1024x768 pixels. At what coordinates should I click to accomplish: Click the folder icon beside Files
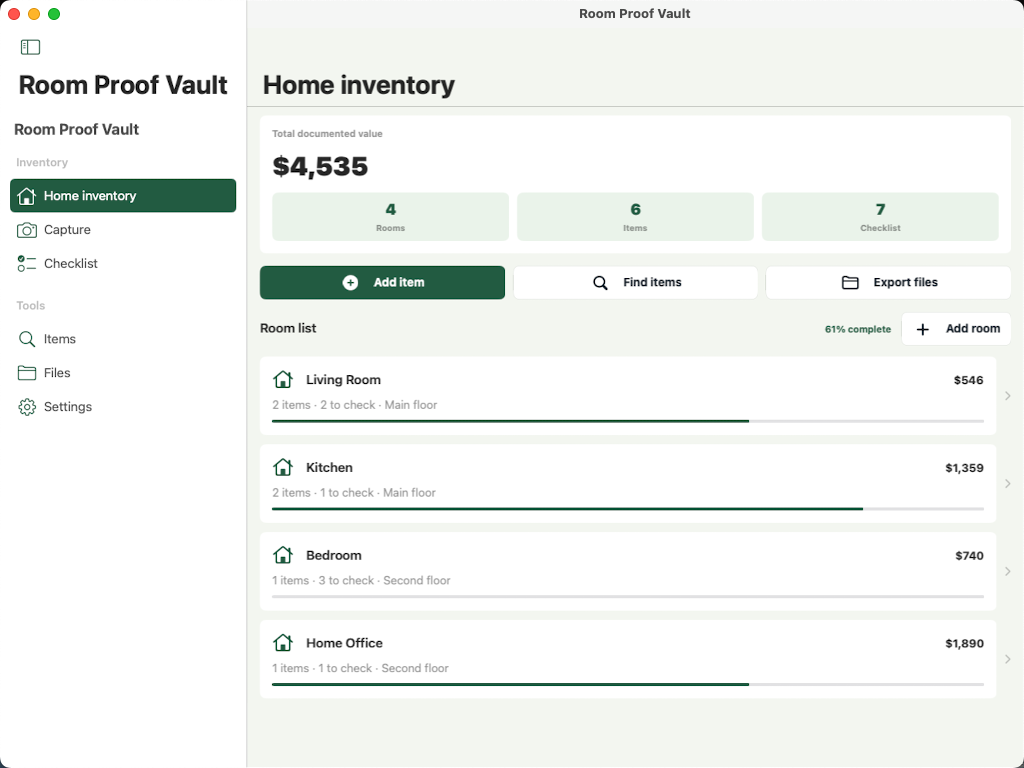pos(27,373)
